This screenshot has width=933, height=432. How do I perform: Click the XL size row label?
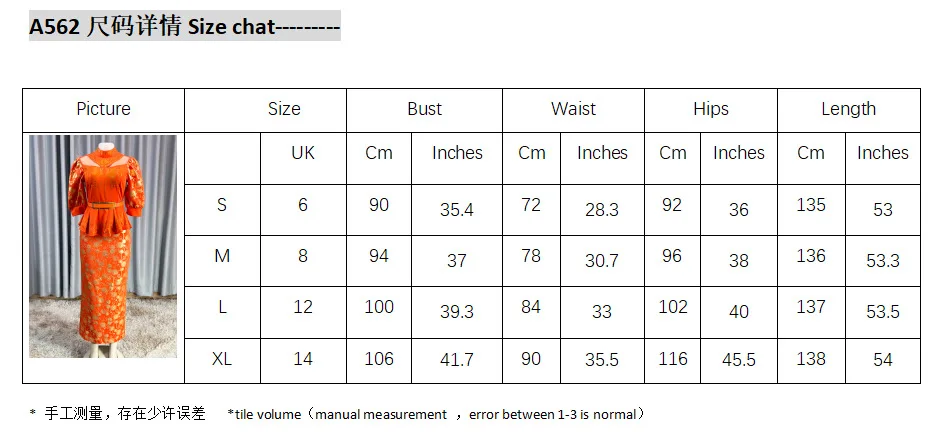[x=222, y=359]
